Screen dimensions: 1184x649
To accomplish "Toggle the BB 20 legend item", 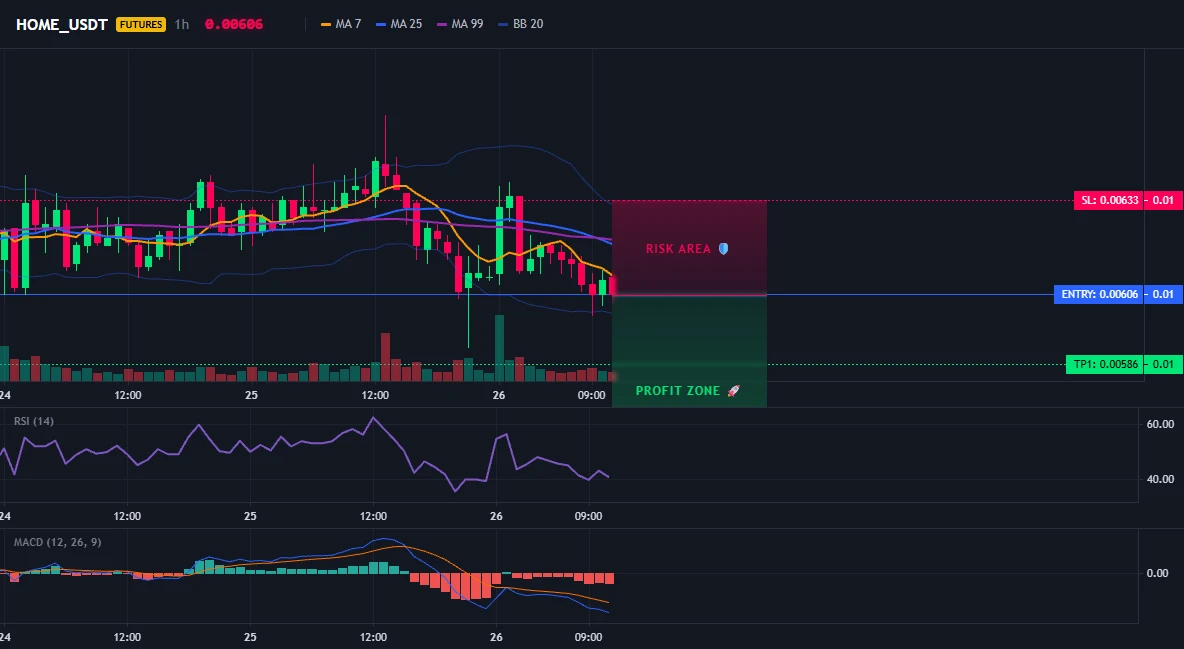I will [x=521, y=24].
